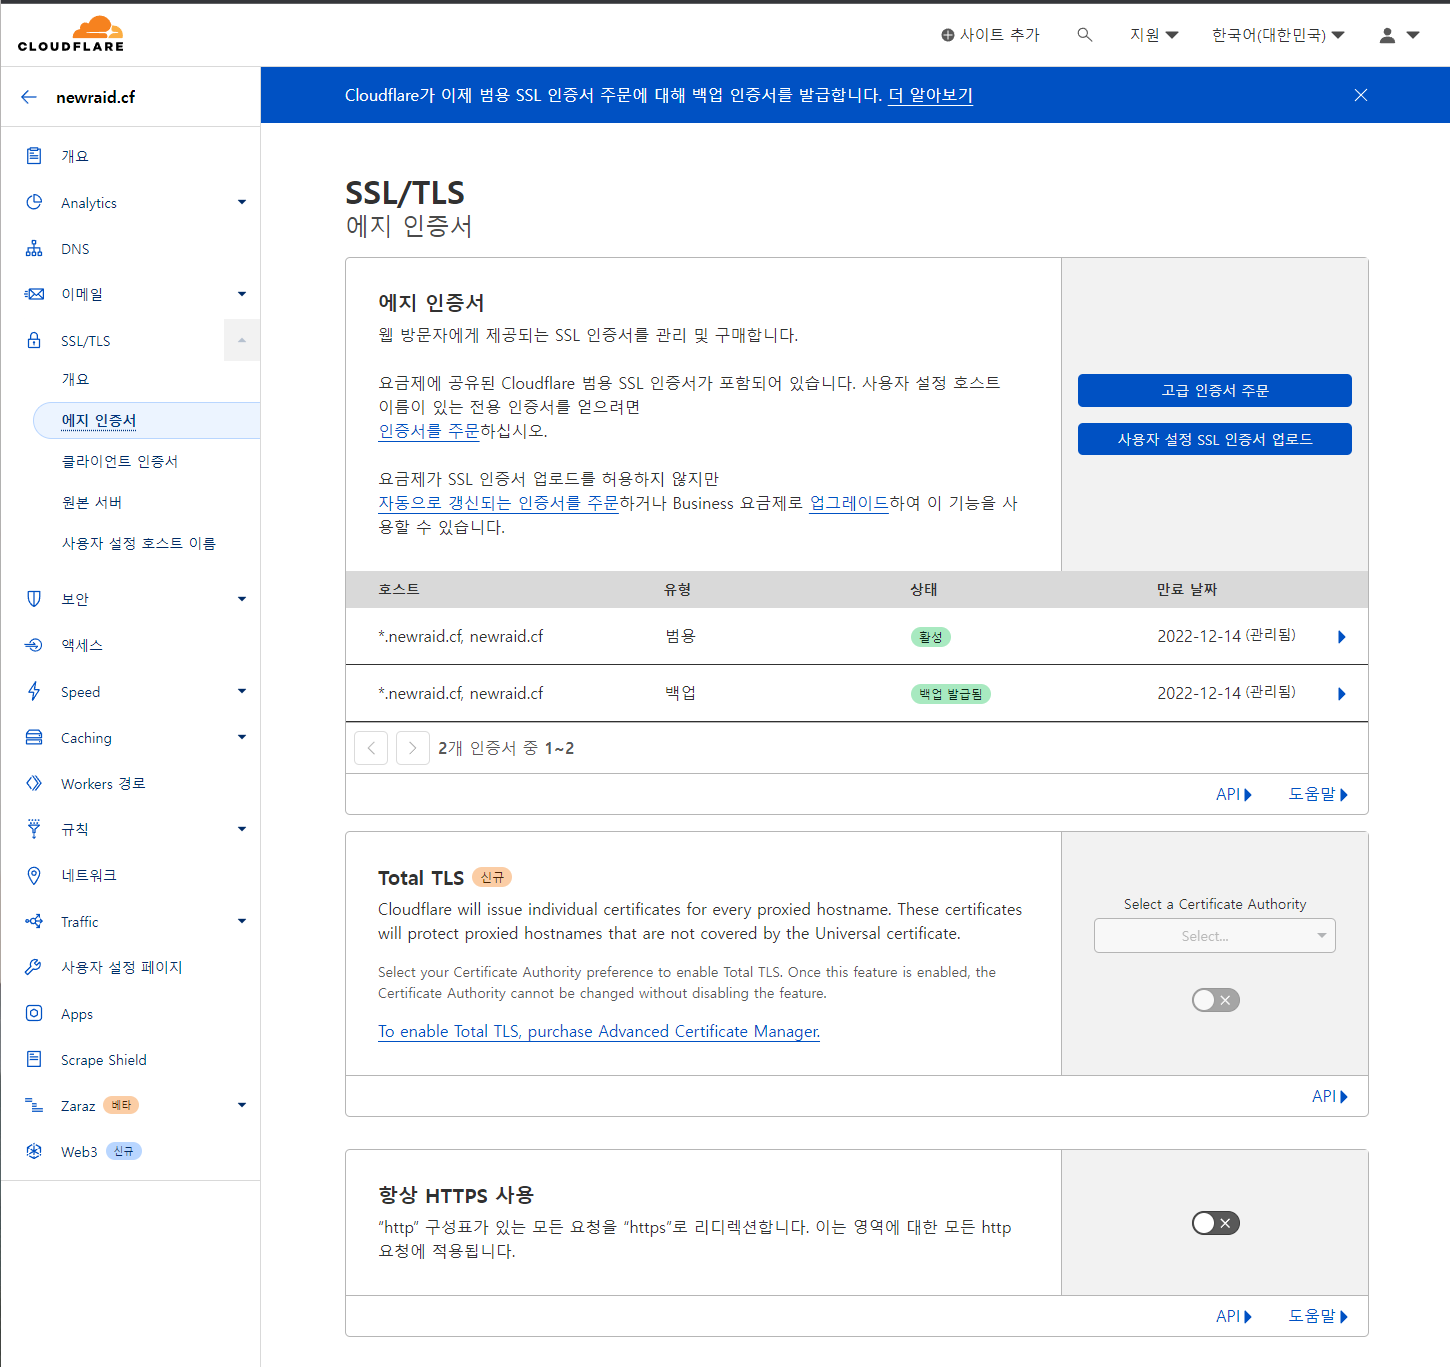Click the Traffic routing icon
The width and height of the screenshot is (1450, 1367).
34,921
